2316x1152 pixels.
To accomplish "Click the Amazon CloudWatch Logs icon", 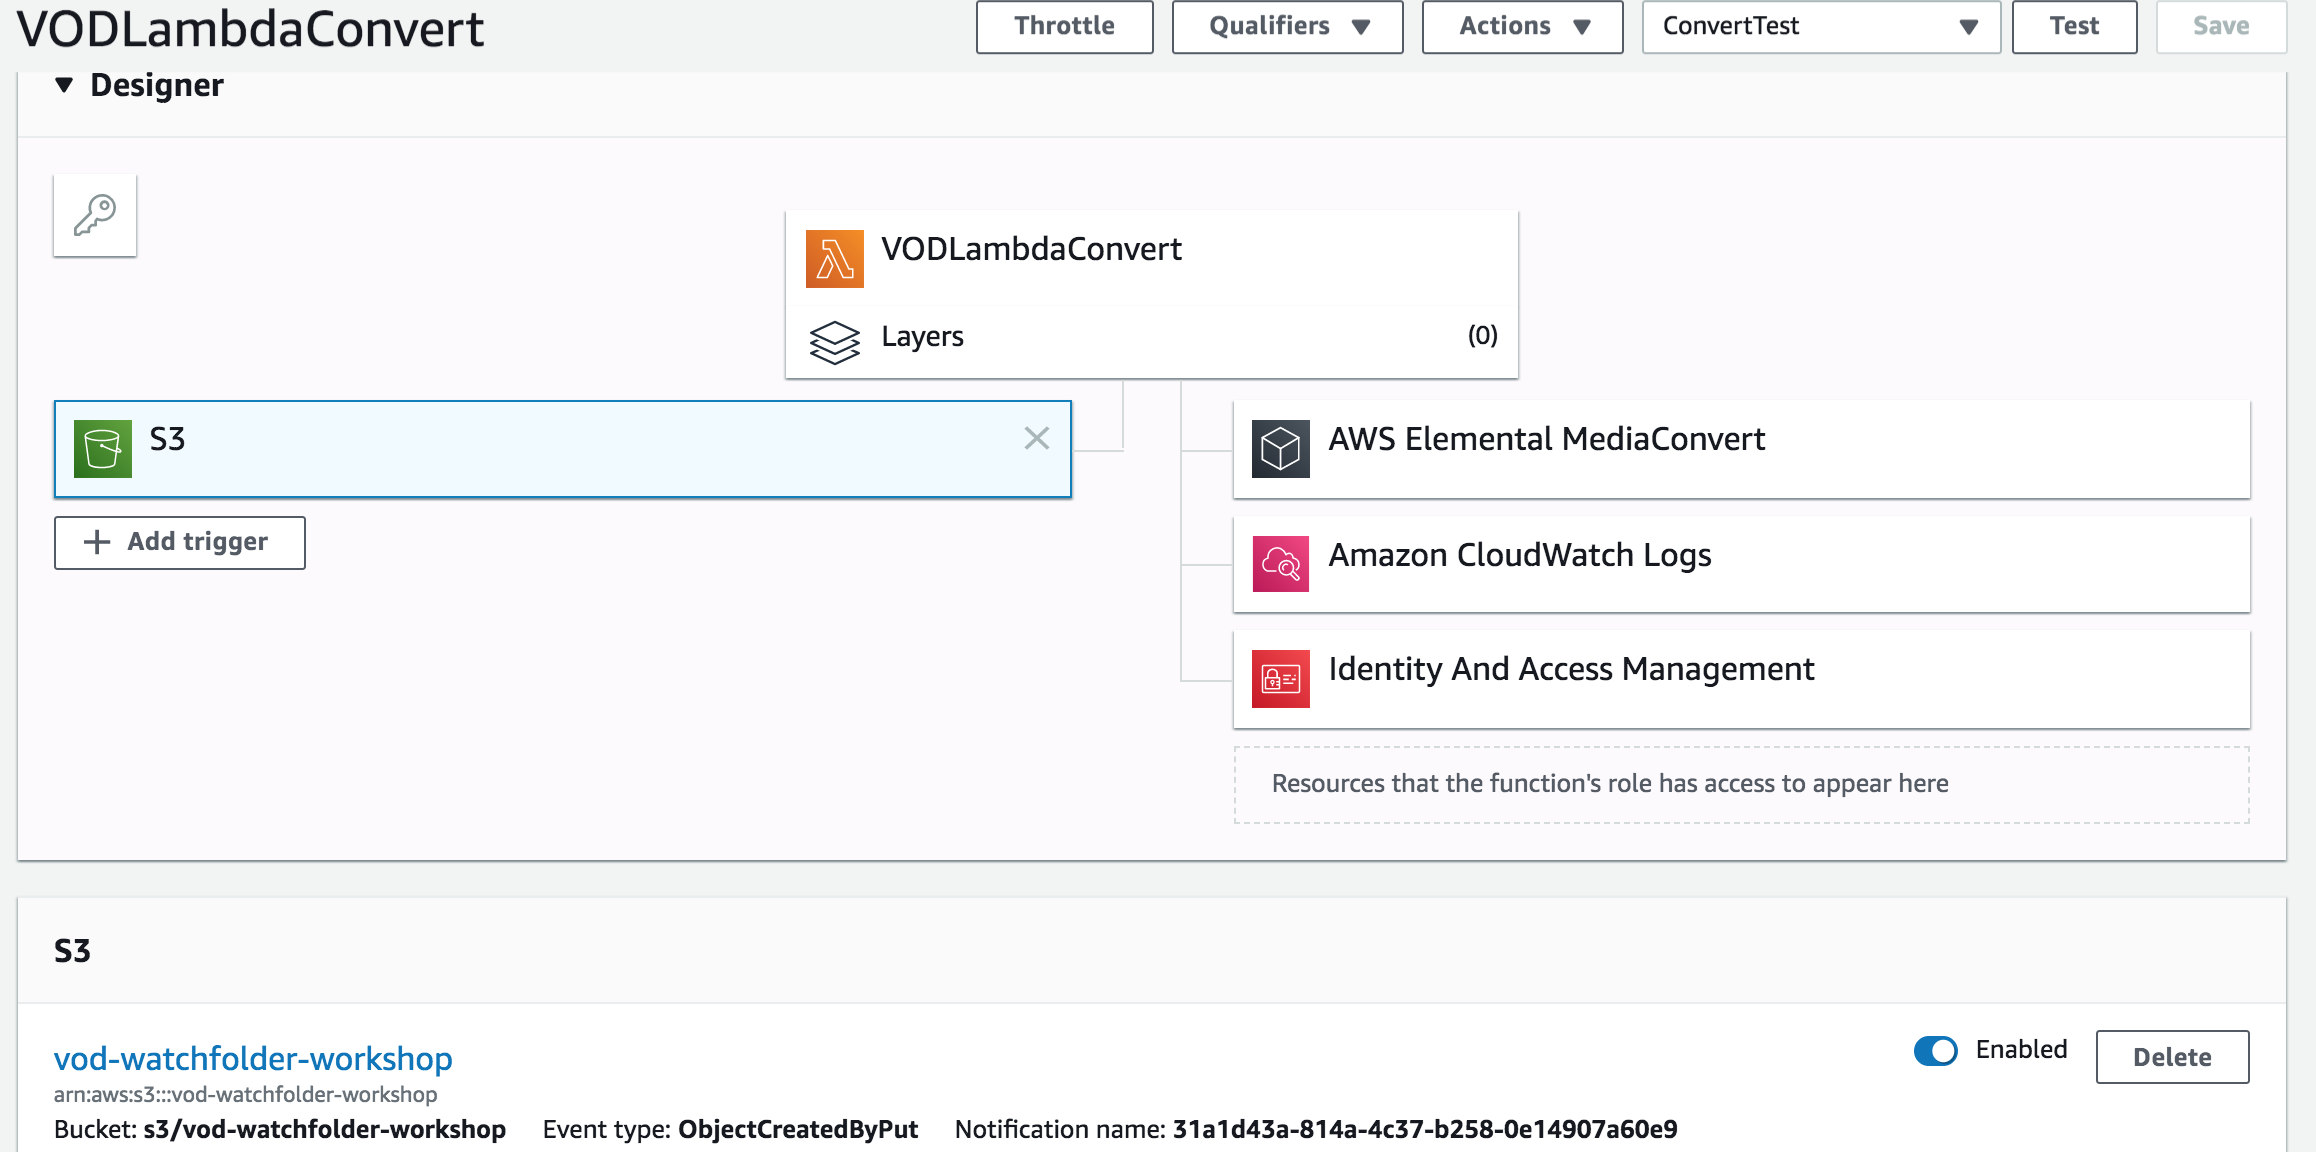I will (x=1281, y=564).
